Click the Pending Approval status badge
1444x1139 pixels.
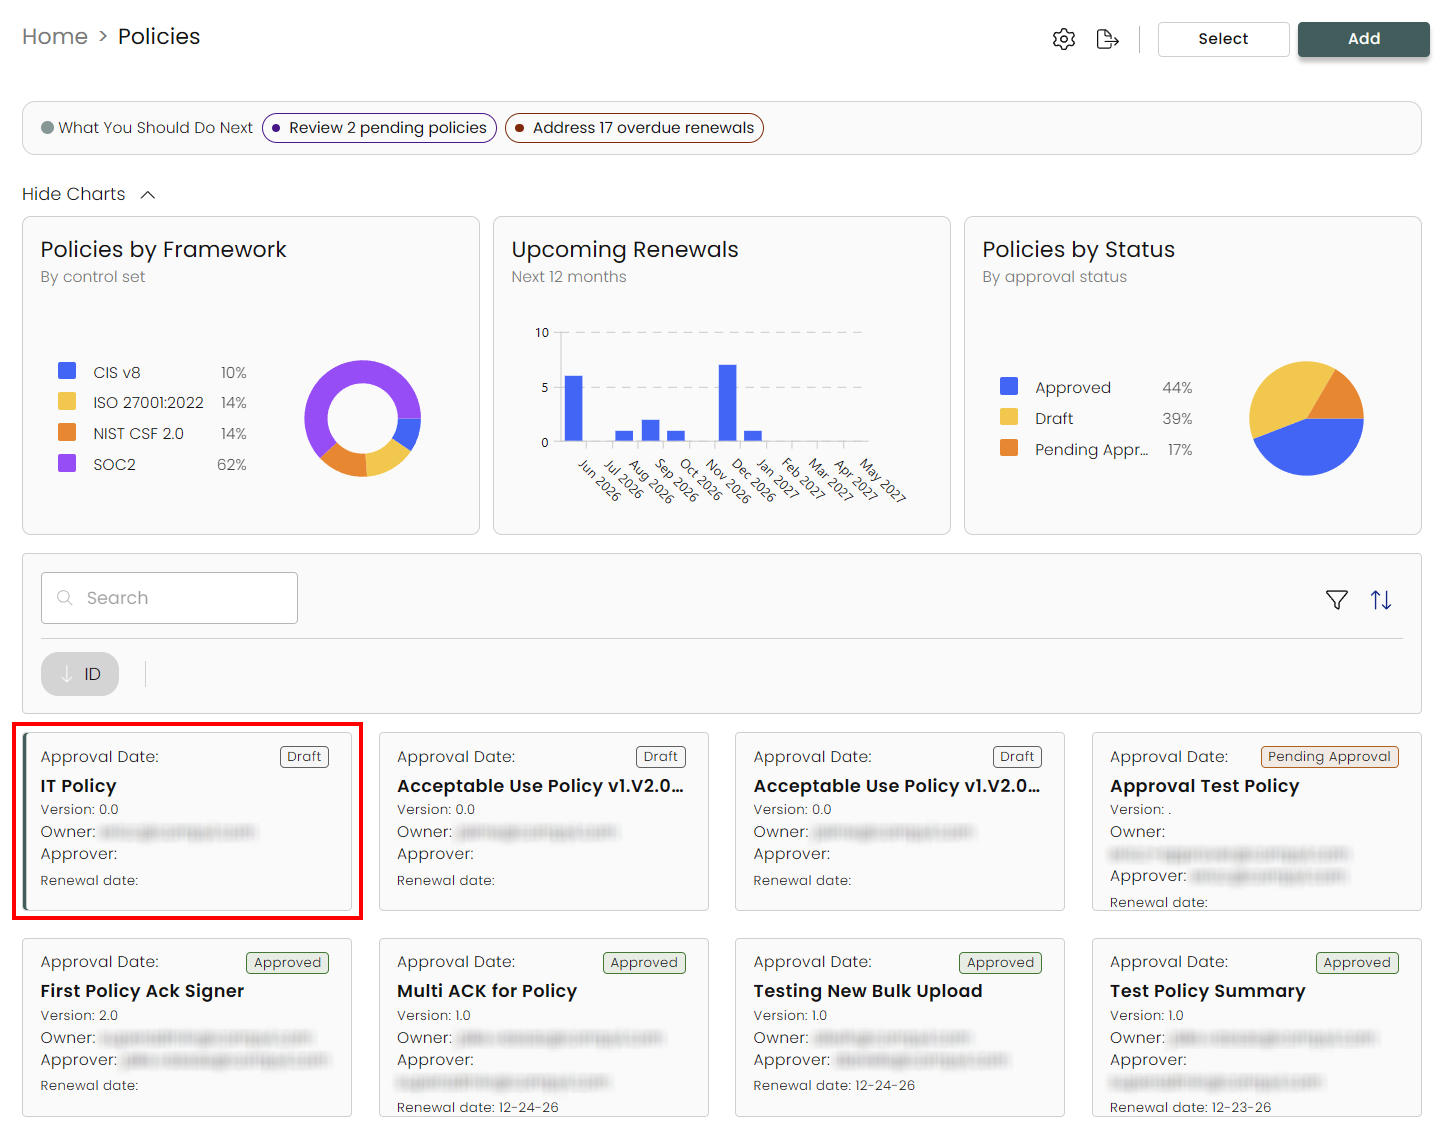1329,757
